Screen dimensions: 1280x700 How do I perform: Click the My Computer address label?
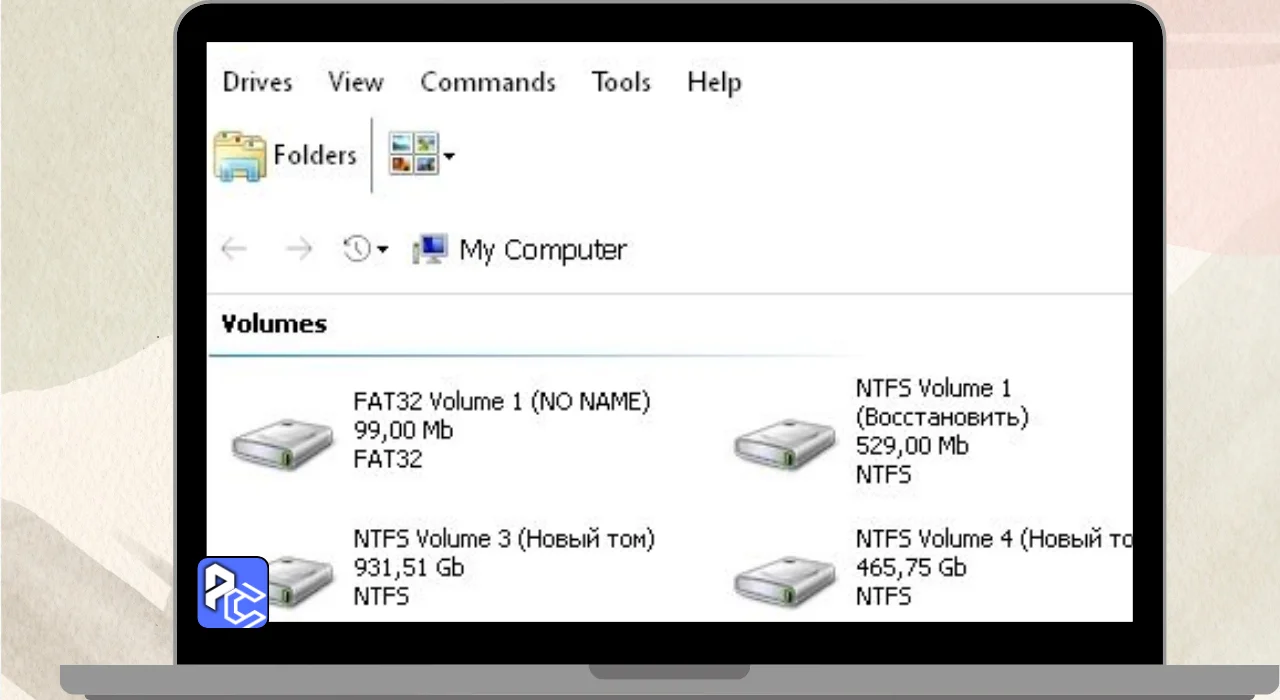tap(543, 250)
